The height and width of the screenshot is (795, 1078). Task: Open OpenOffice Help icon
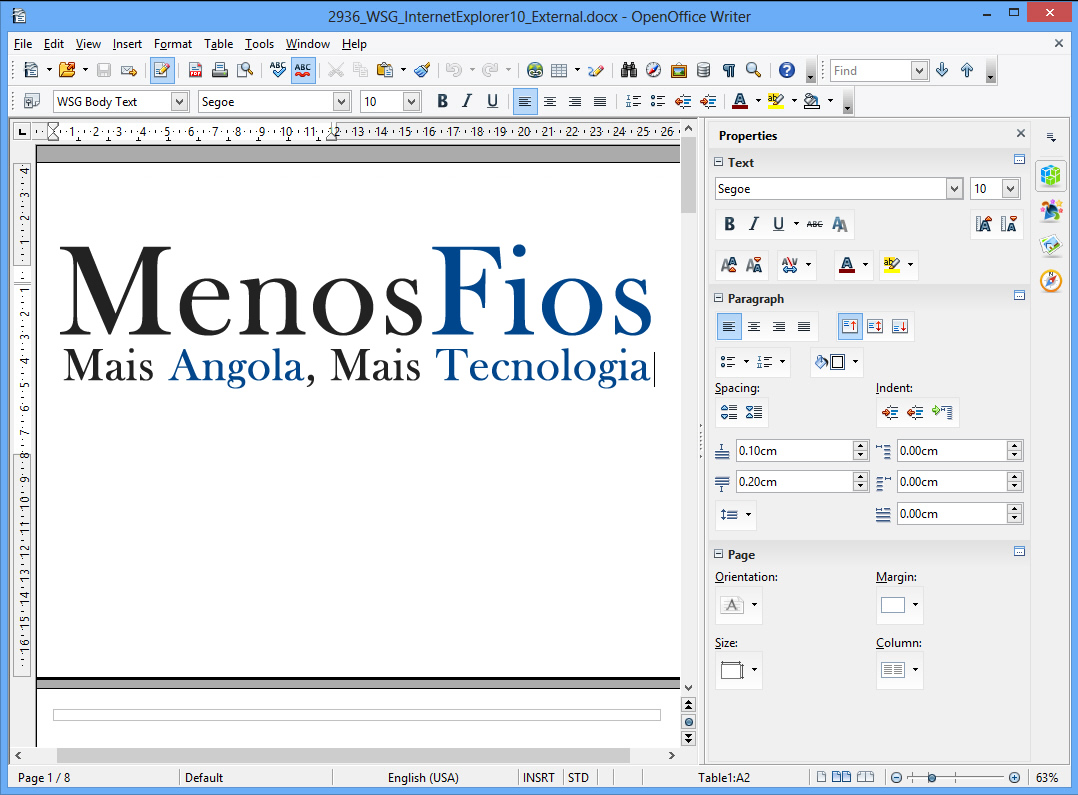[786, 70]
